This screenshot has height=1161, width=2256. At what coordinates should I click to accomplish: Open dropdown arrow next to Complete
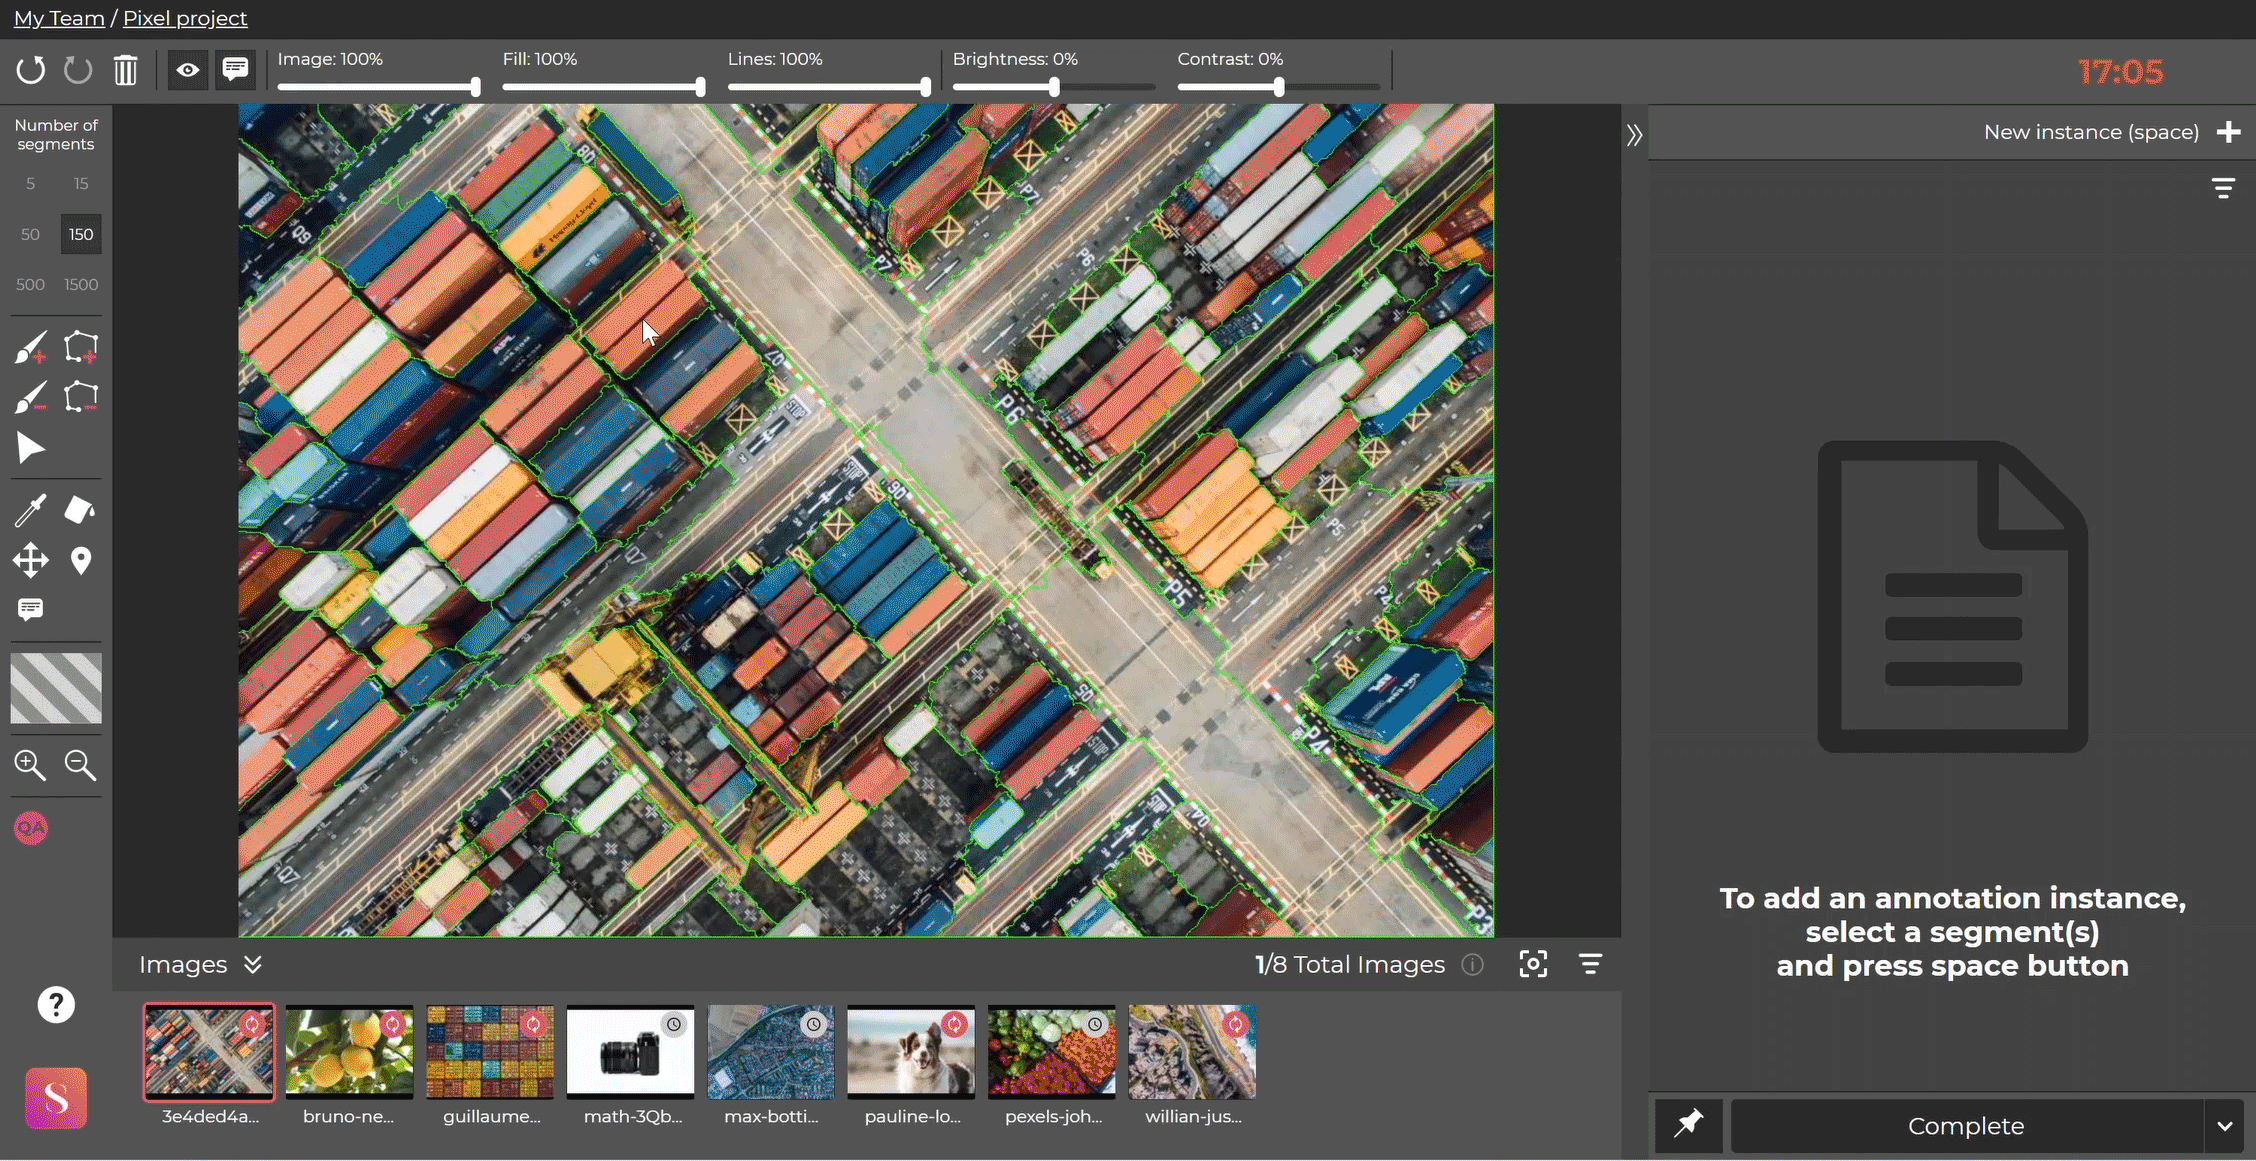point(2224,1126)
